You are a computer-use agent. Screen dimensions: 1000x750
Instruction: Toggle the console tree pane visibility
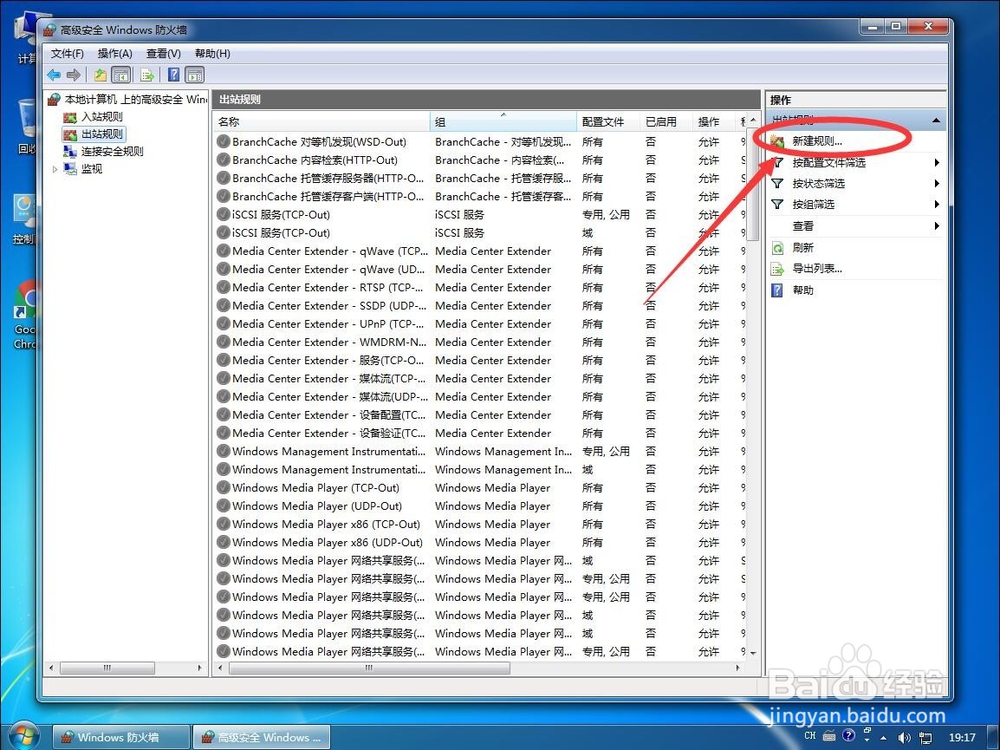pos(121,74)
